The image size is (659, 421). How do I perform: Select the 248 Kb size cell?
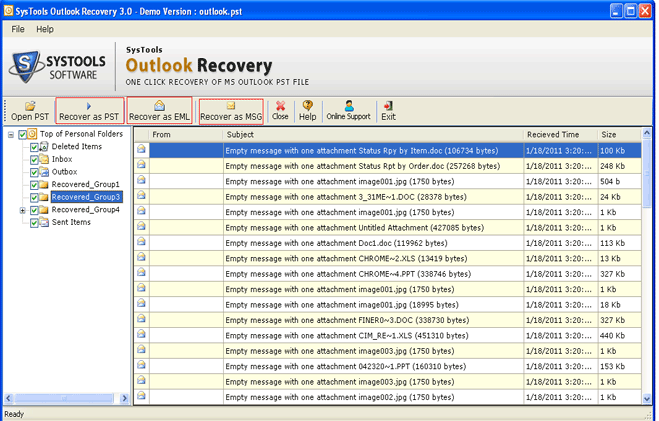(x=619, y=166)
